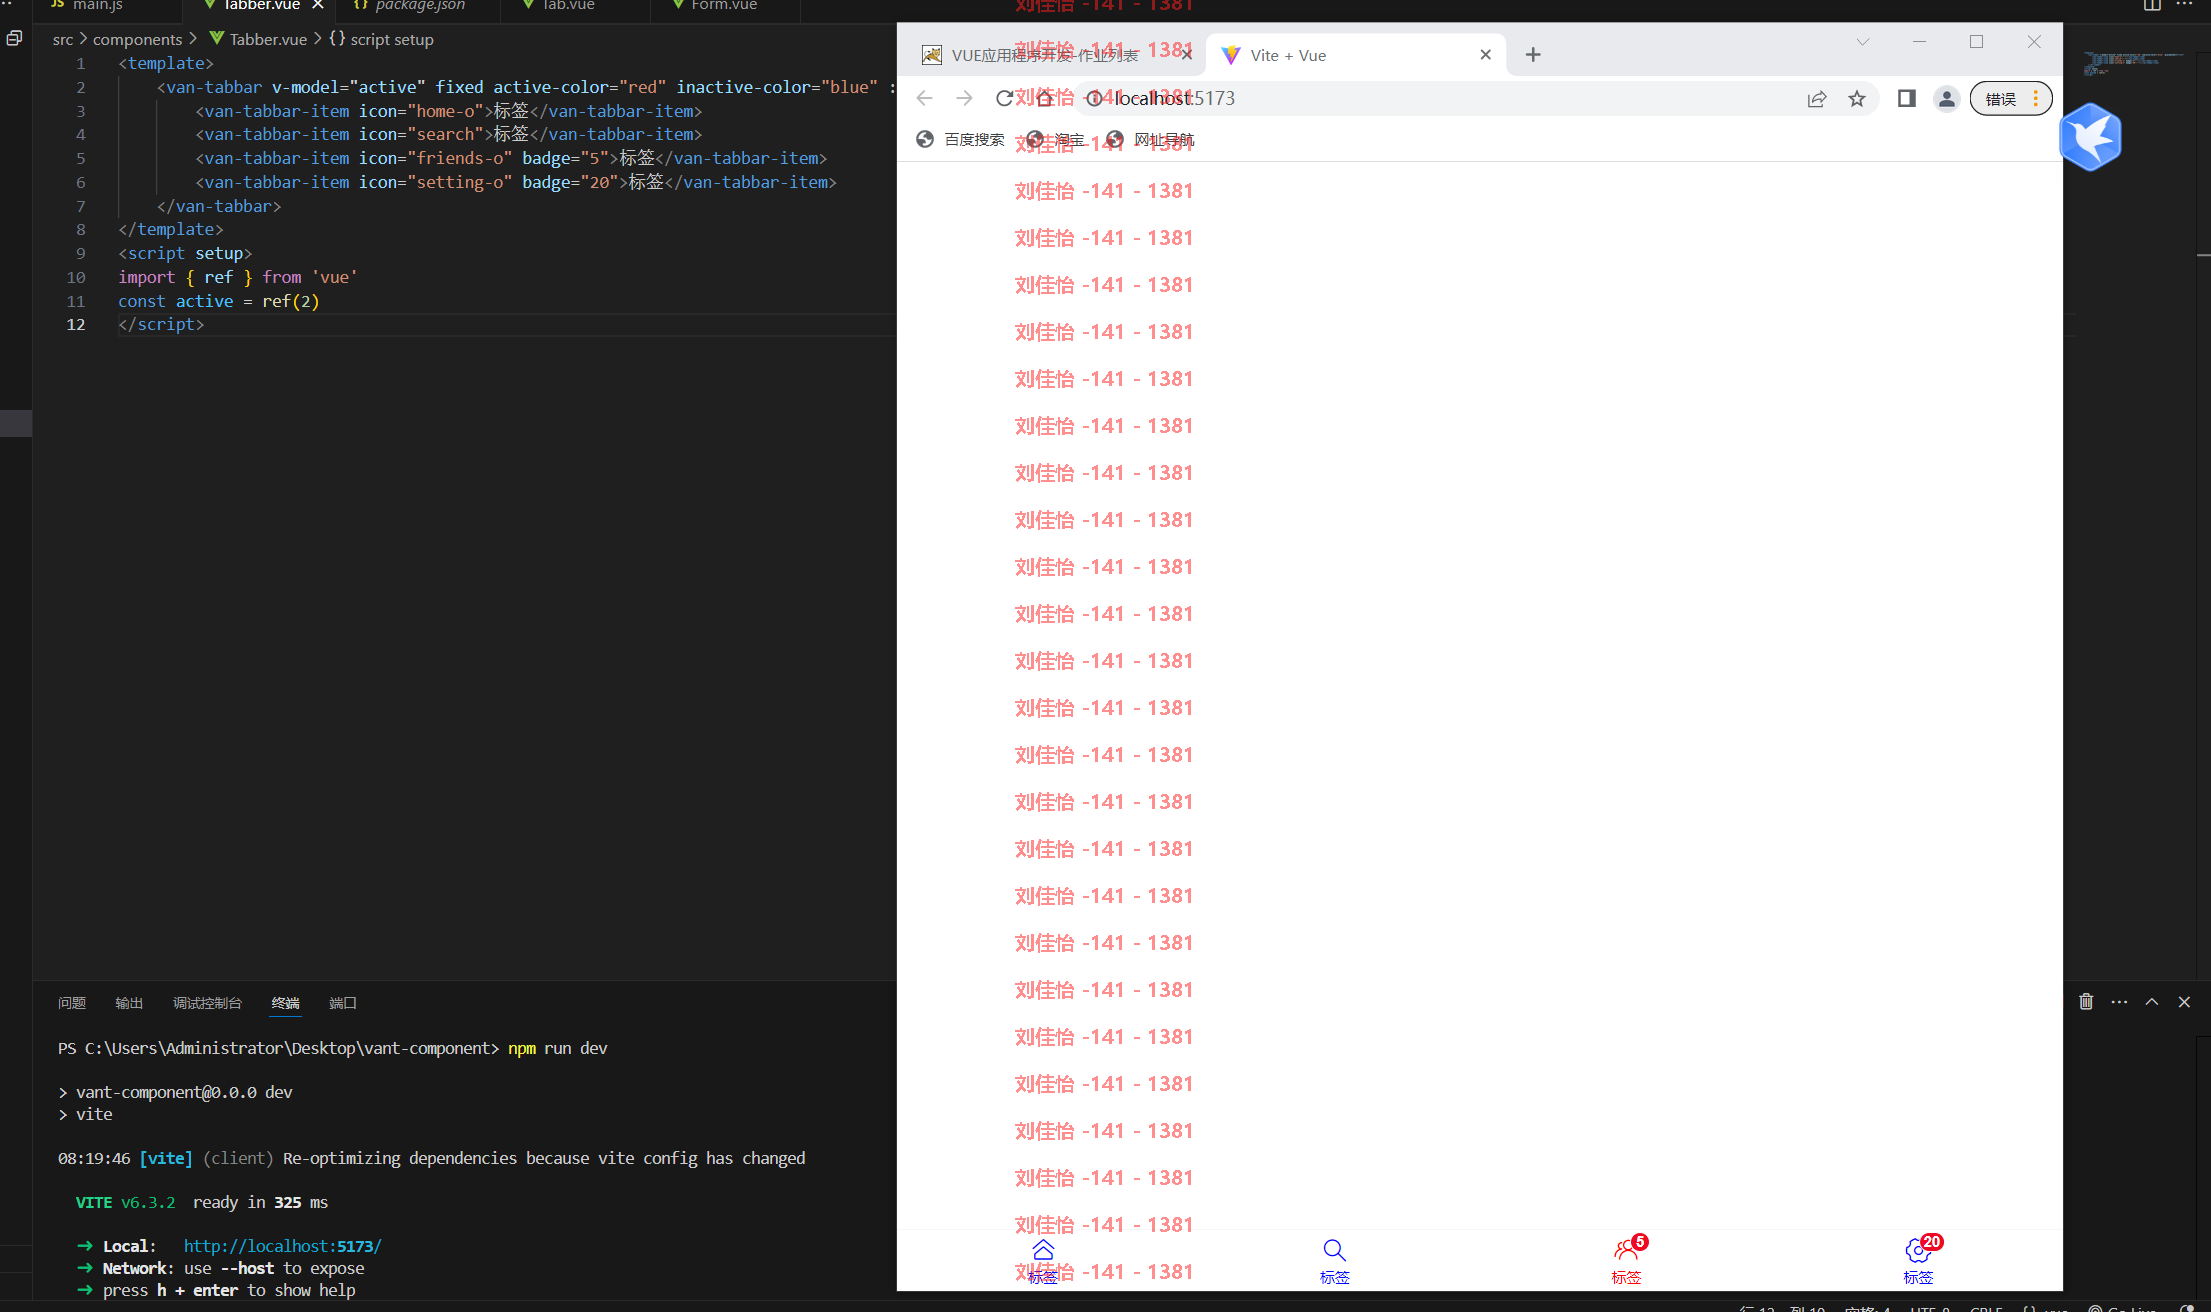
Task: Open the 端口 panel tab
Action: (343, 1002)
